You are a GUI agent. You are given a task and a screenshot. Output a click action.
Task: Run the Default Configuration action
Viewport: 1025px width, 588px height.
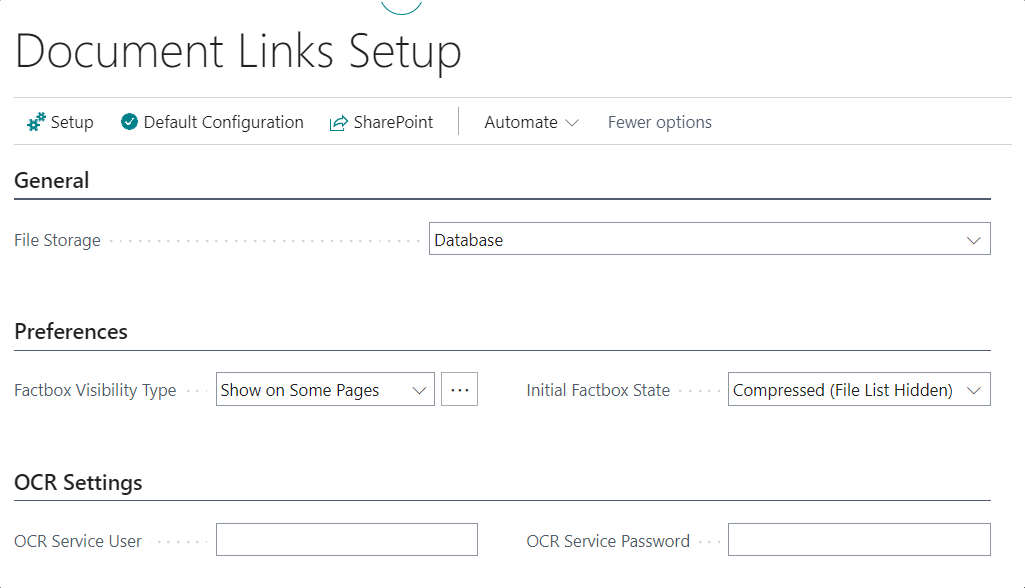(222, 121)
